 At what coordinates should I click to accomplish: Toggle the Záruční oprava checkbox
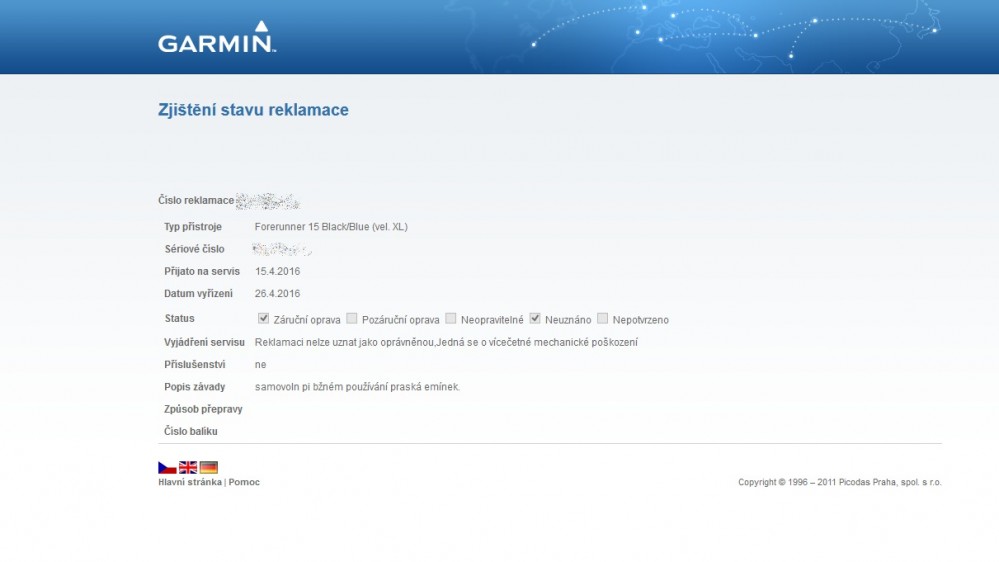click(263, 319)
